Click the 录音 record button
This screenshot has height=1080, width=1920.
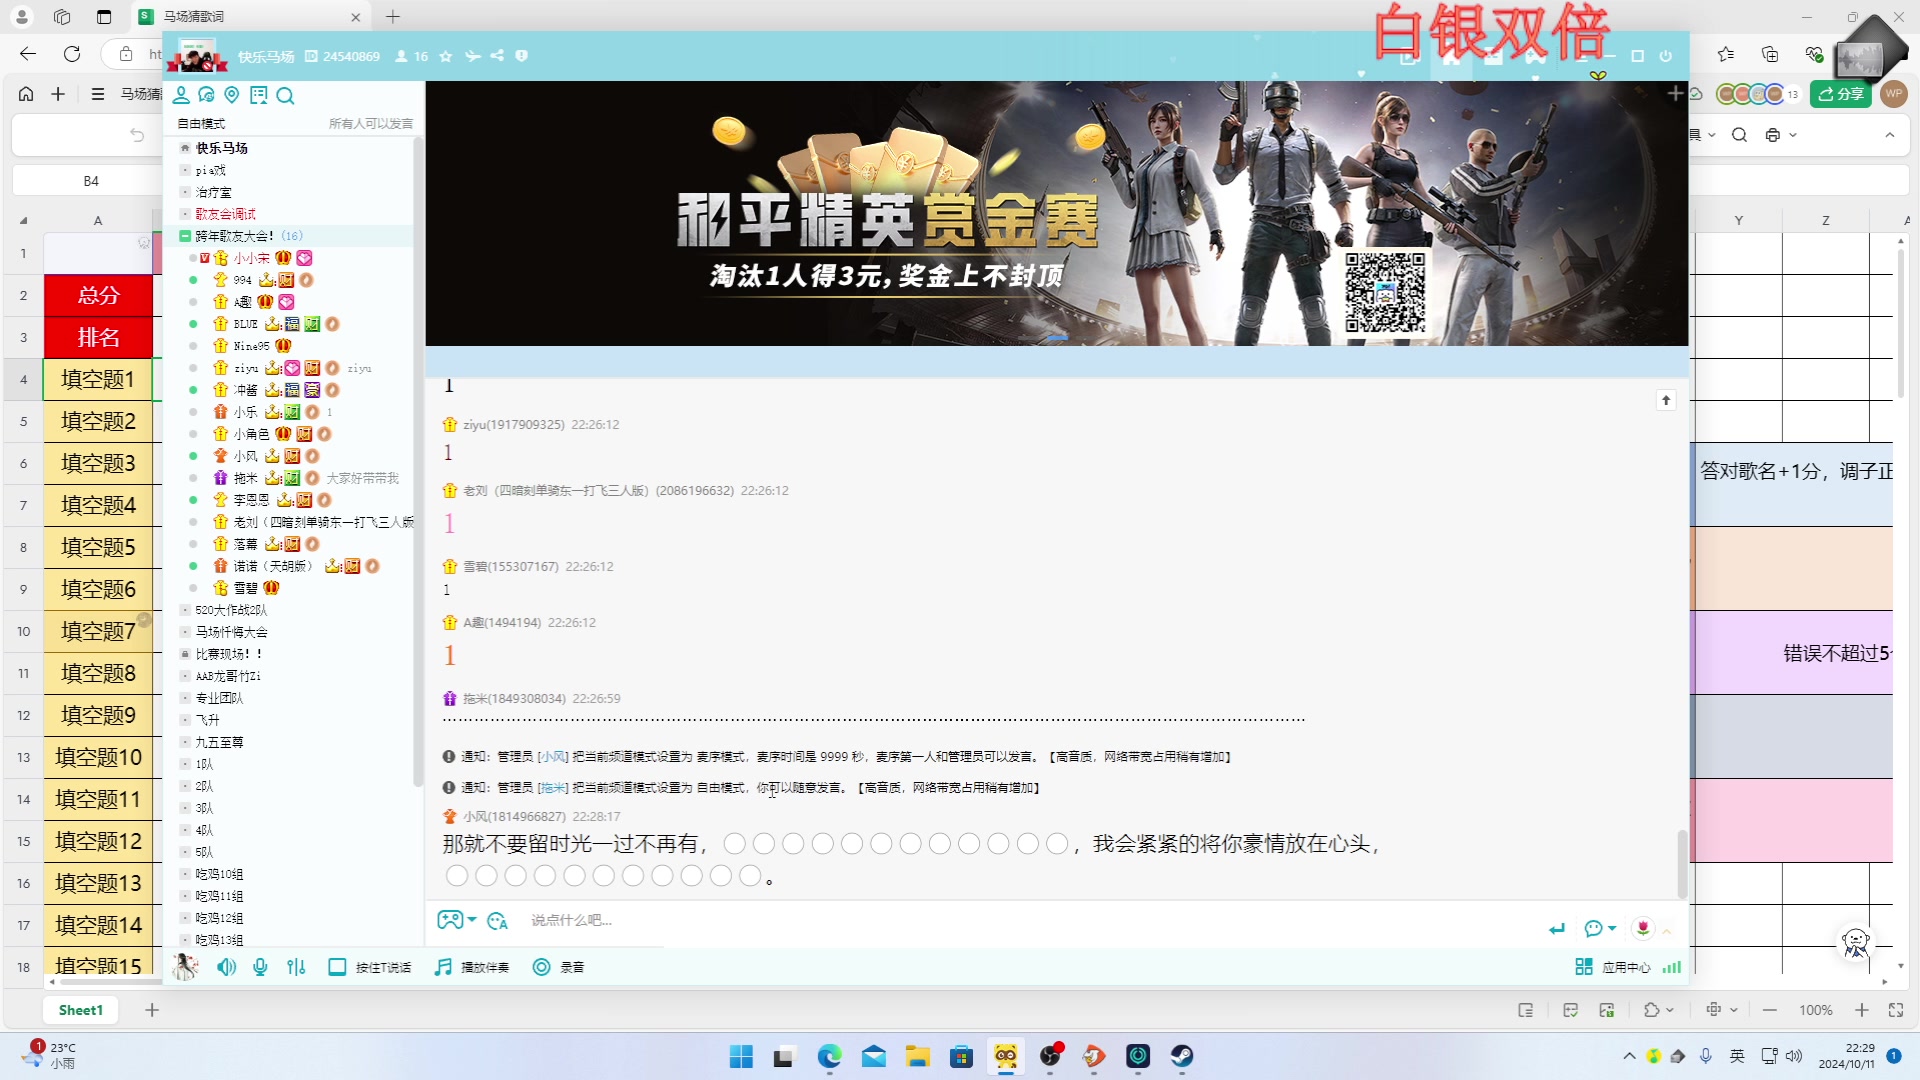(x=558, y=967)
